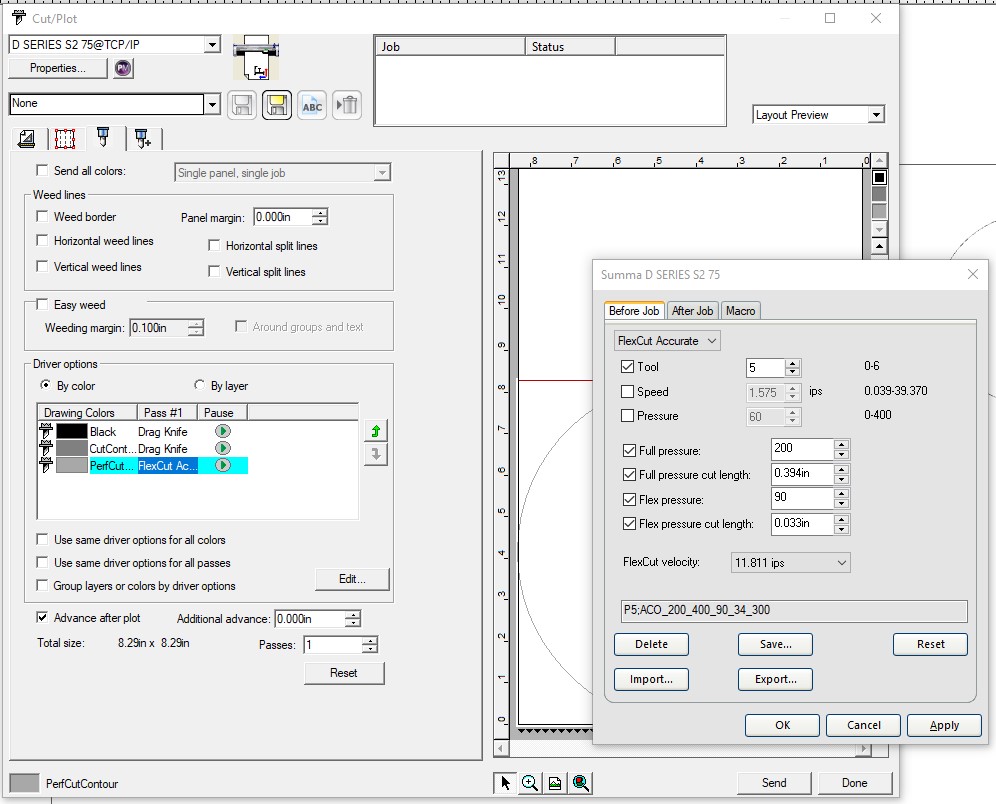Click the Properties... button
The image size is (996, 804).
click(58, 68)
